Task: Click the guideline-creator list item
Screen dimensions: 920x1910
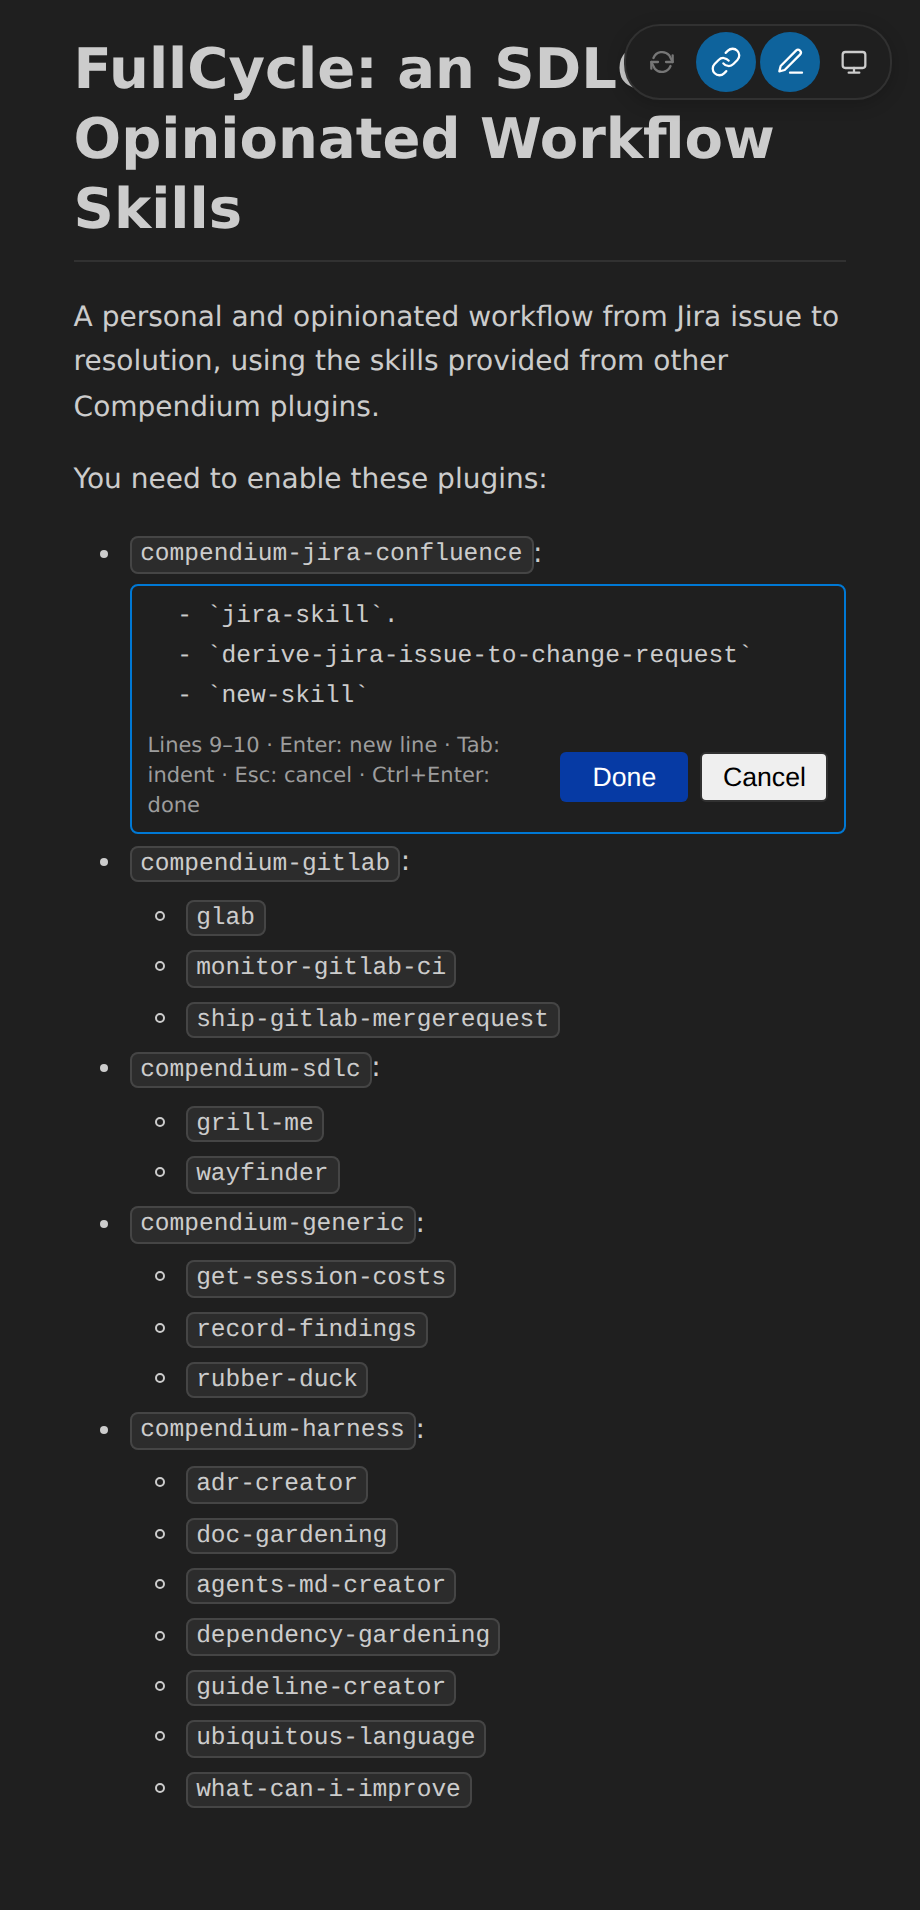Action: click(321, 1687)
